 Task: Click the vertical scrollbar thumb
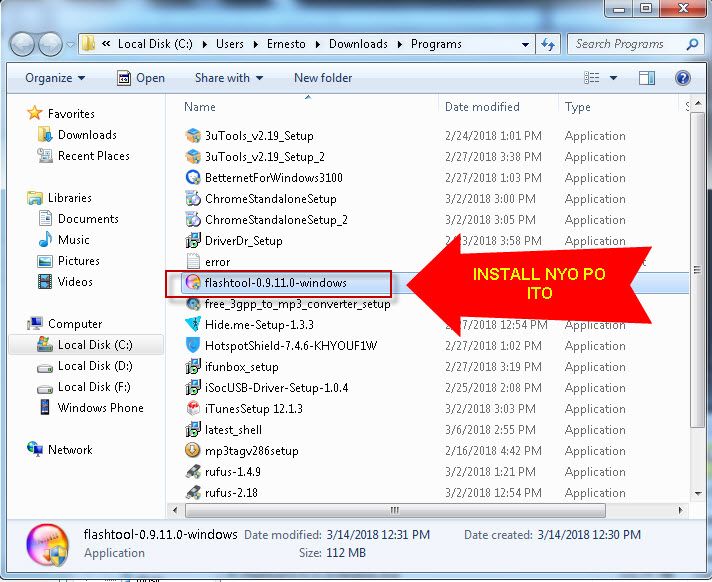(697, 270)
